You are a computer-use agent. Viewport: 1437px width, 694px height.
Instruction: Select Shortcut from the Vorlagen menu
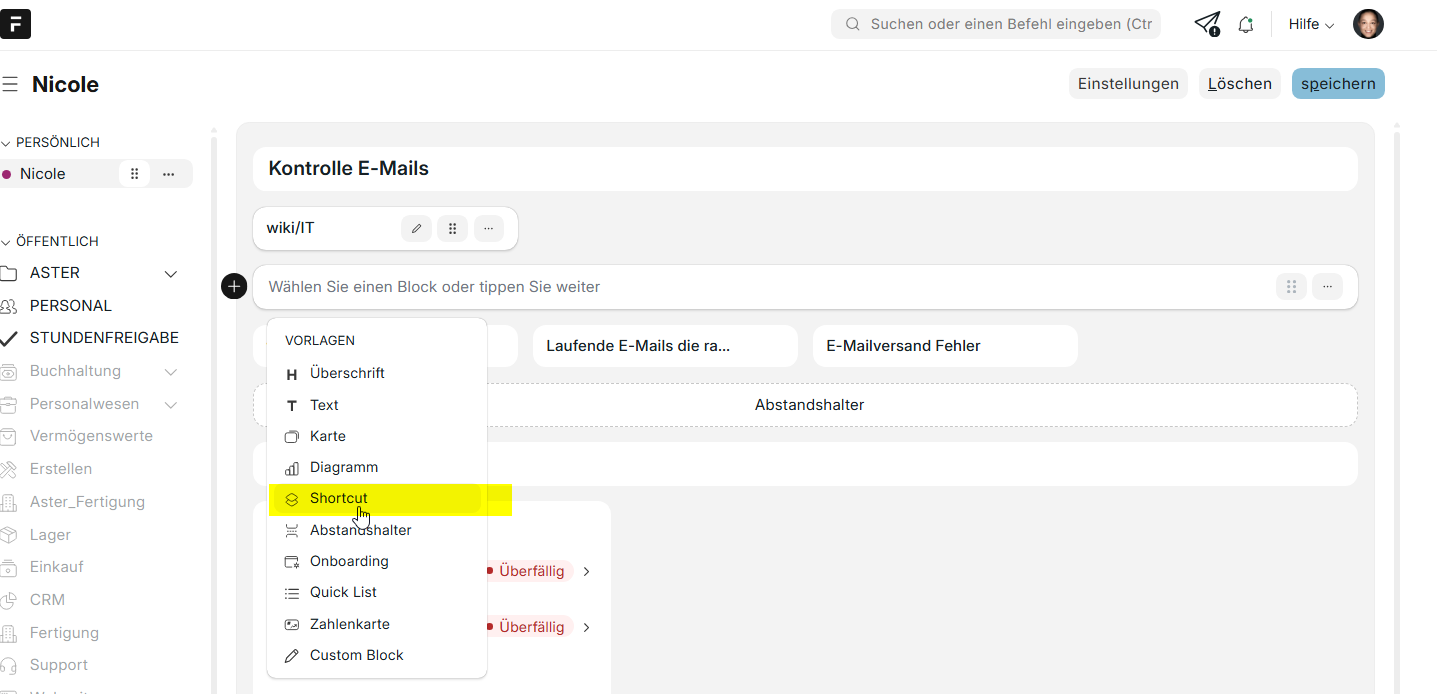pyautogui.click(x=338, y=498)
